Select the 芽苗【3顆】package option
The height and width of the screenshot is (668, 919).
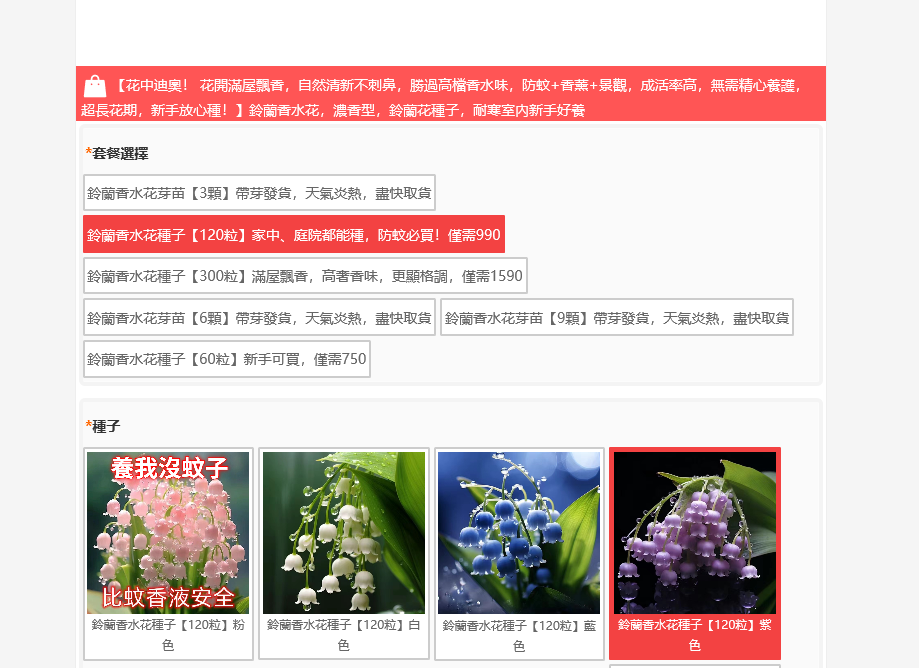[259, 193]
